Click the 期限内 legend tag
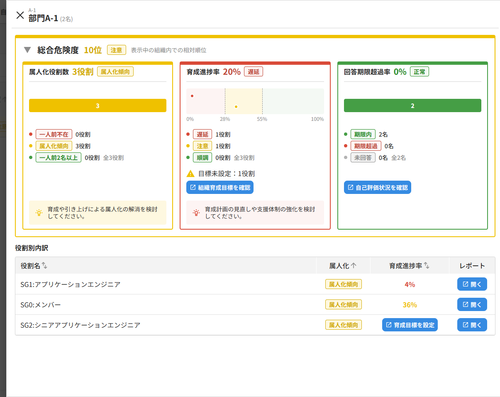 pos(363,134)
